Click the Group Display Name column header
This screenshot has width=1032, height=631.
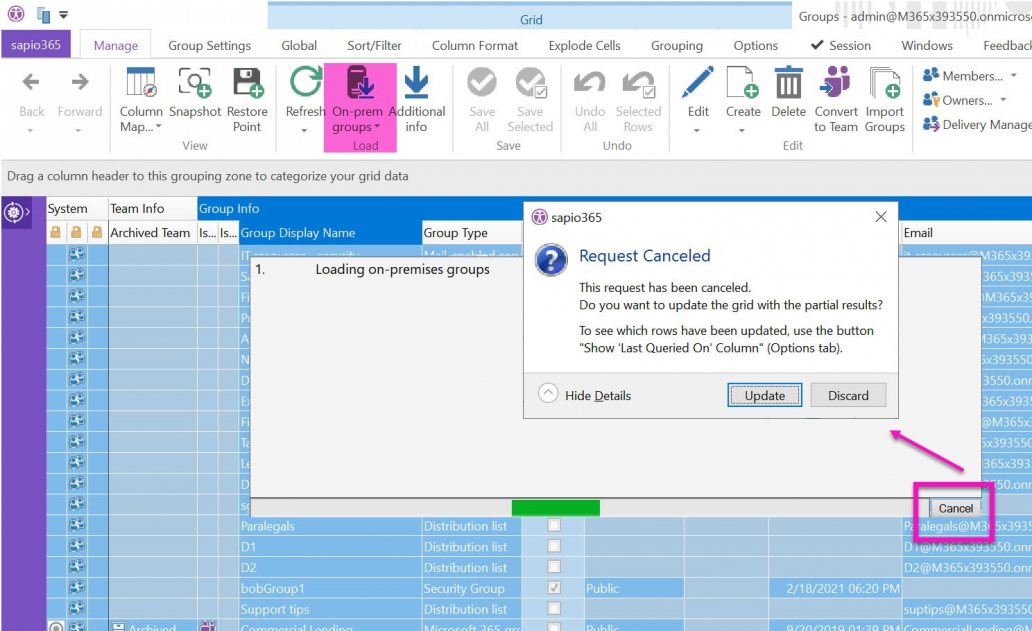click(x=330, y=232)
